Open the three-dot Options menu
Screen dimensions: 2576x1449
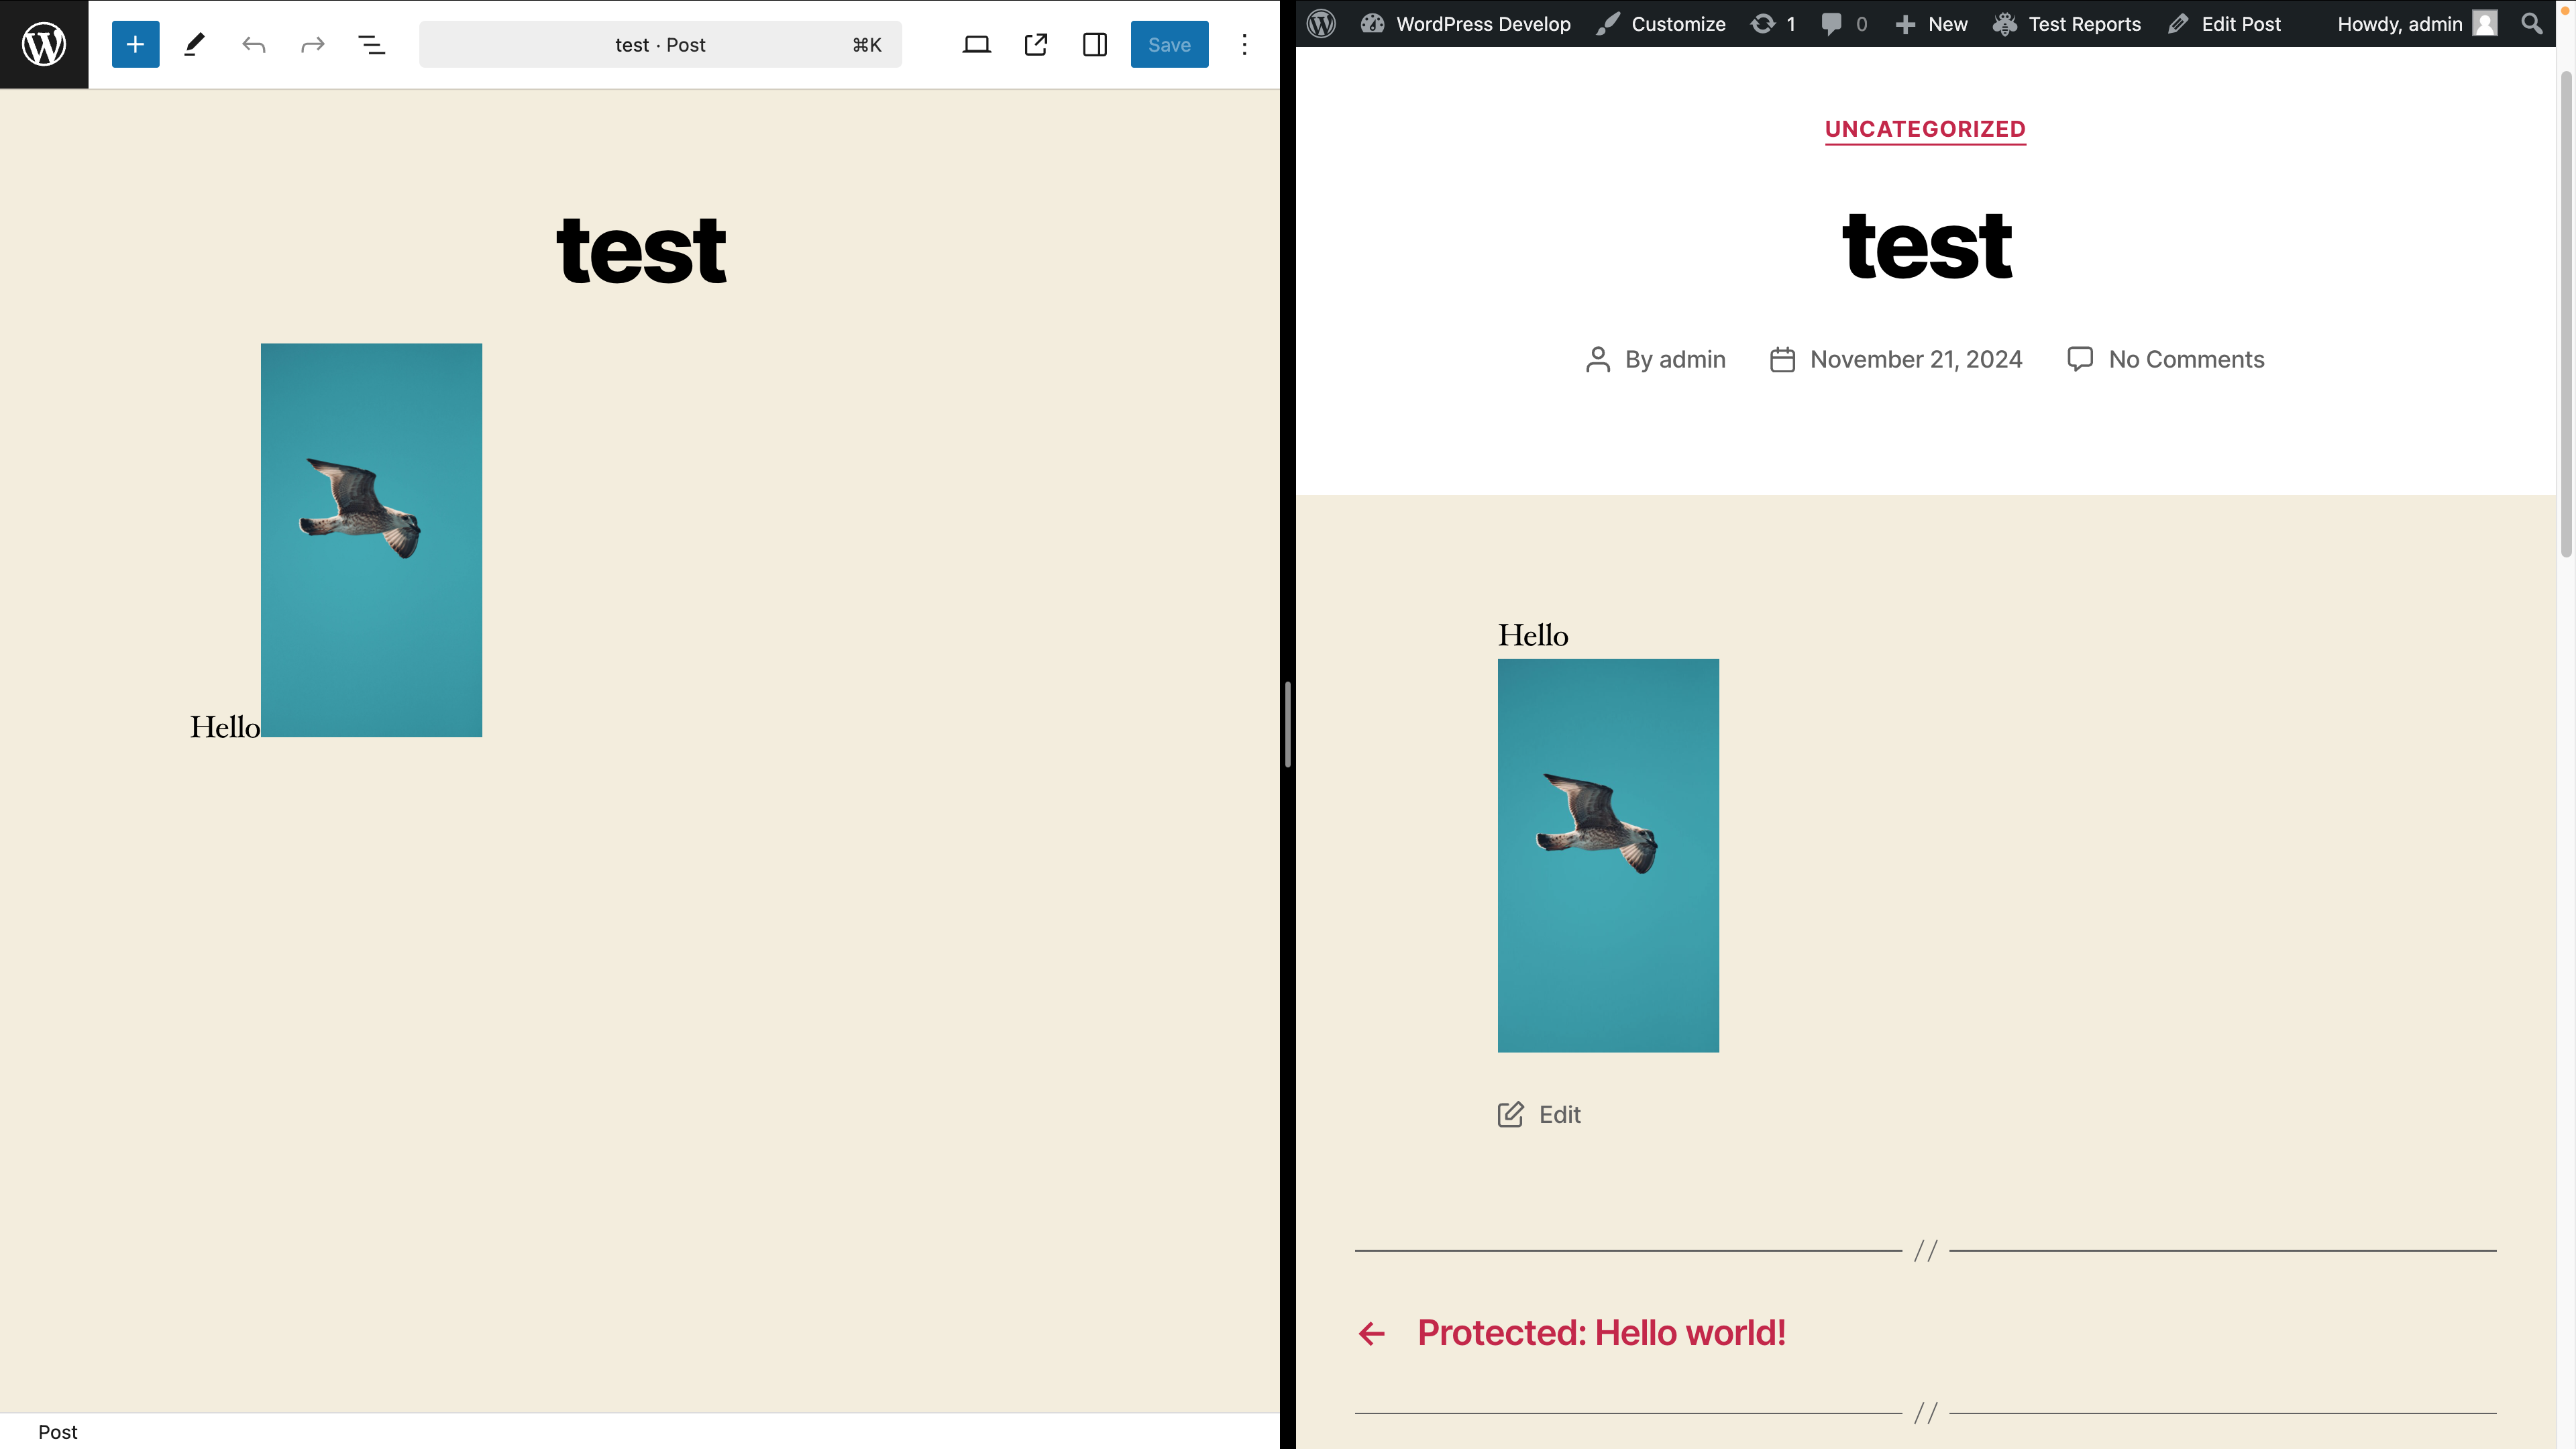click(1244, 44)
